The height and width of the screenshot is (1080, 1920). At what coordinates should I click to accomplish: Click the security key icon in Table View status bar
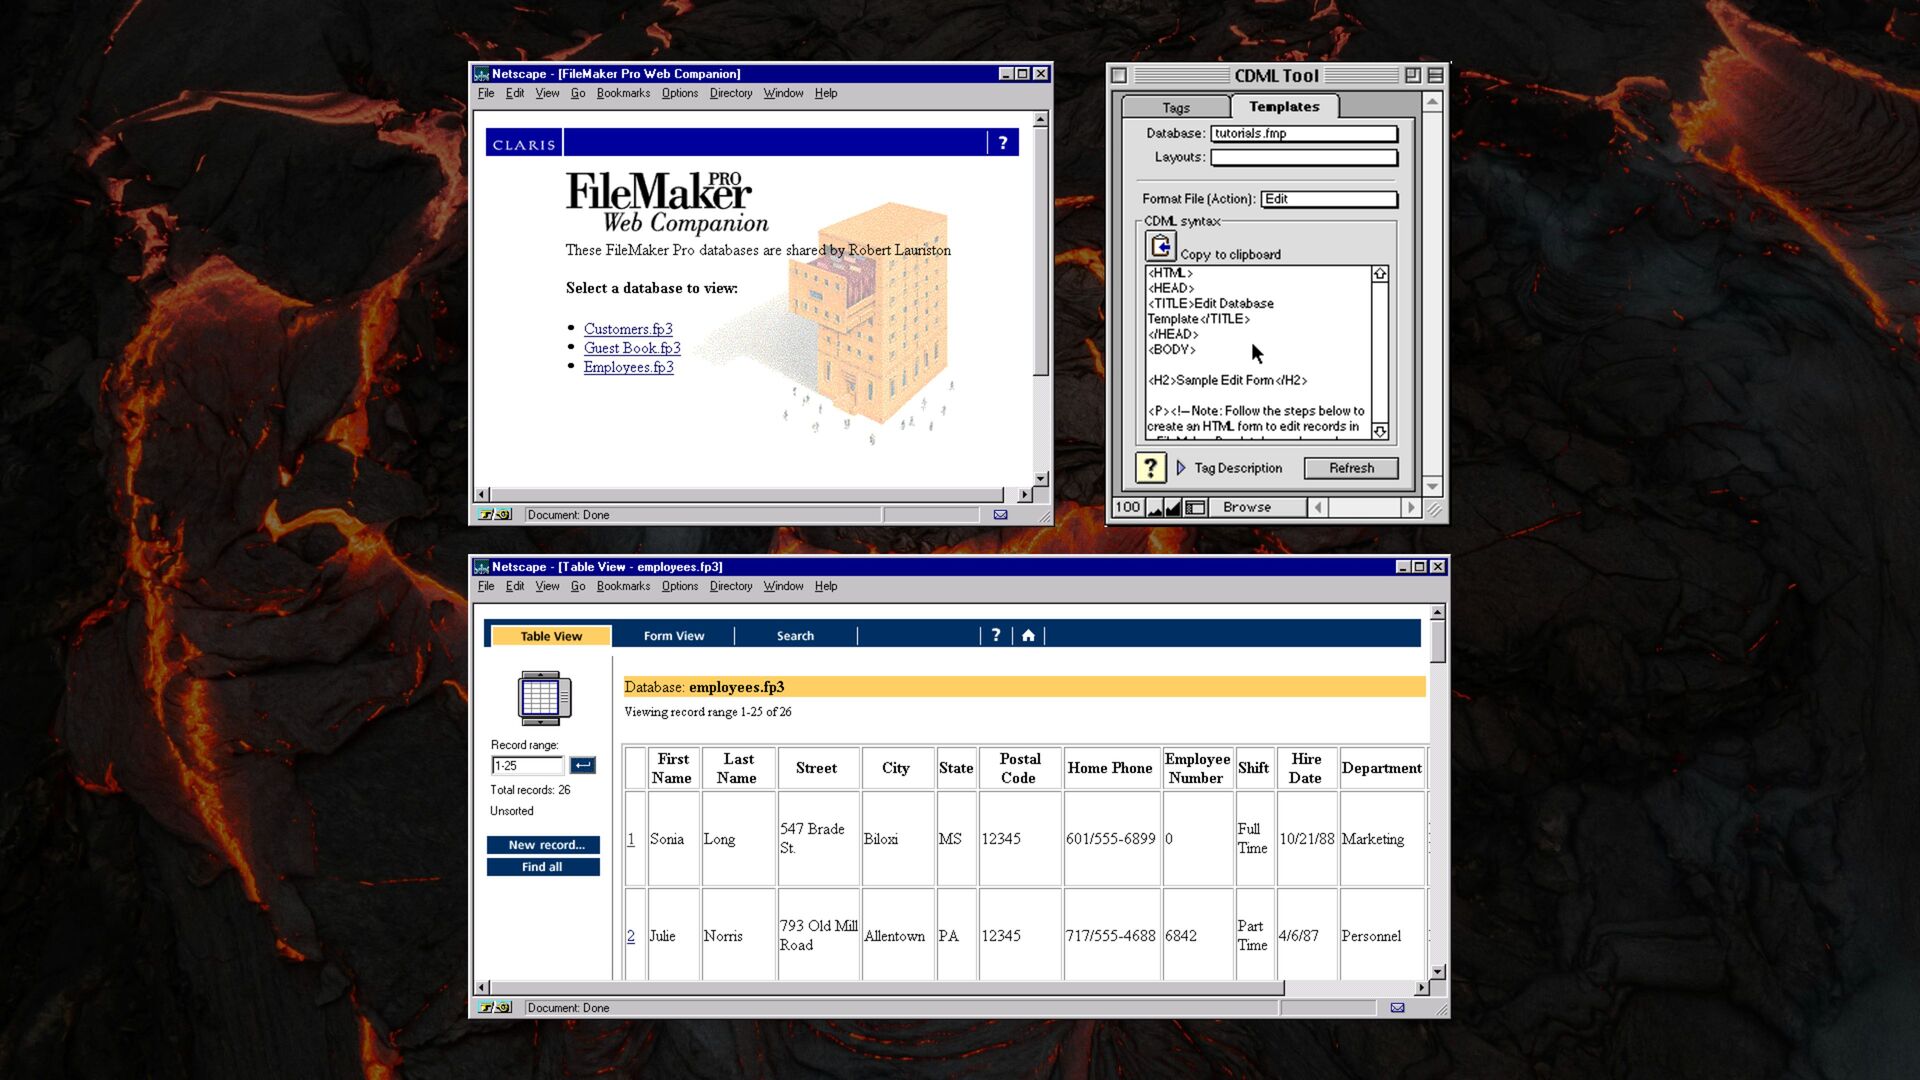tap(495, 1008)
